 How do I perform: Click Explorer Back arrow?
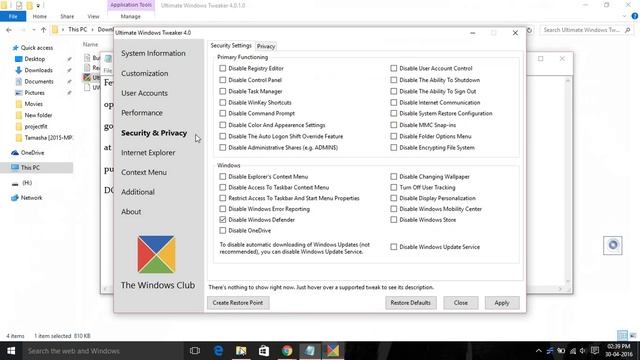9,30
